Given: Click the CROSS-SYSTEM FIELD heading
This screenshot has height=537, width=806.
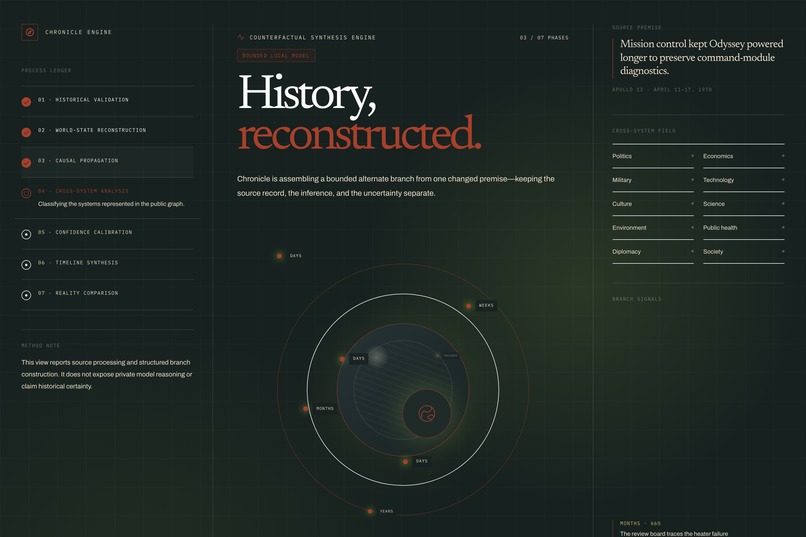Looking at the screenshot, I should (644, 131).
